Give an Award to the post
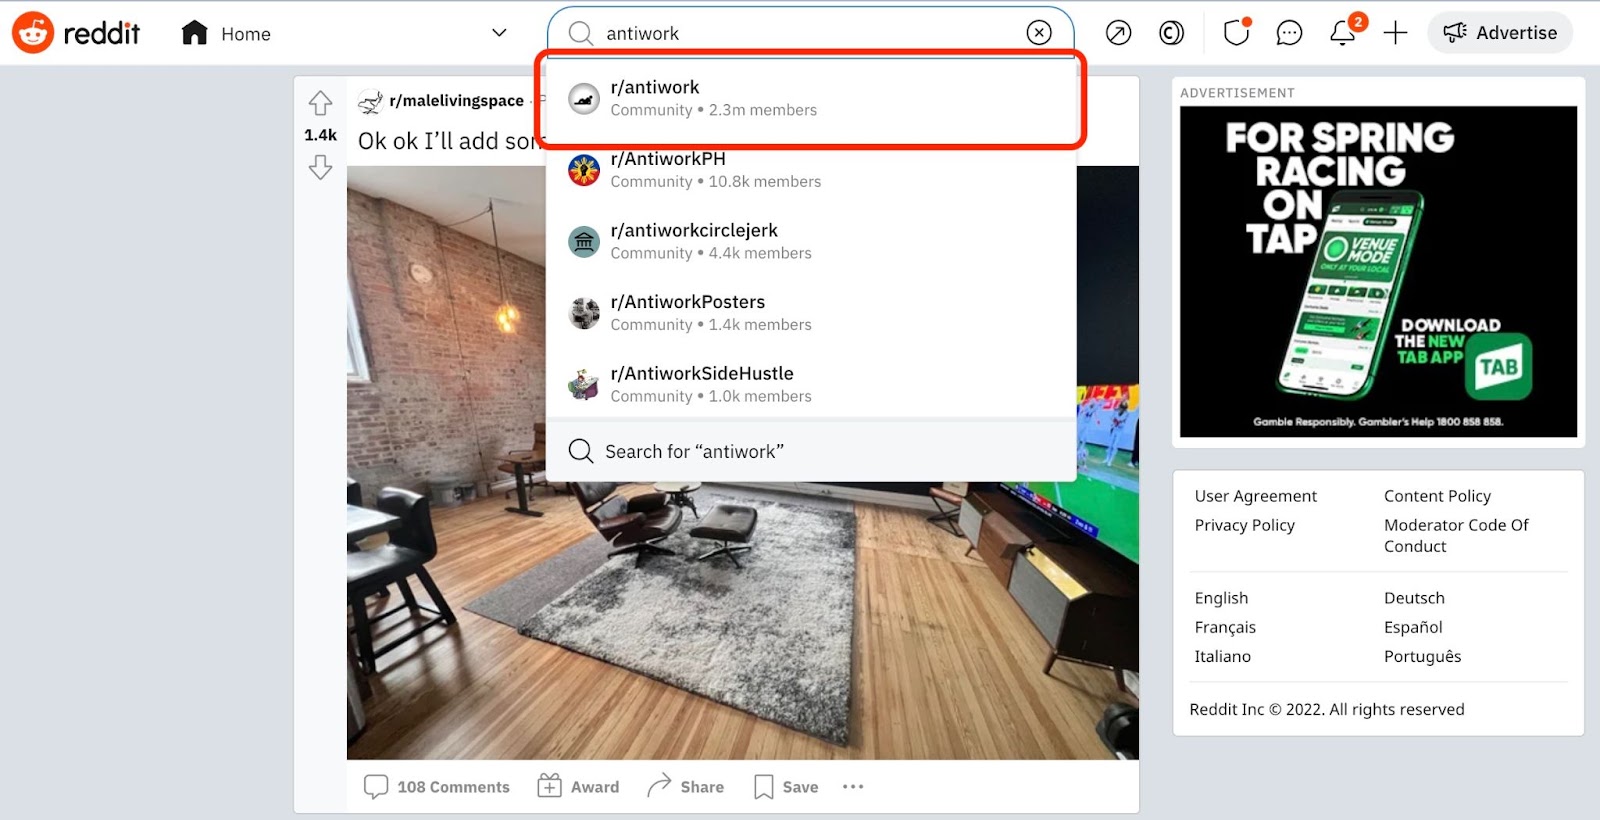Viewport: 1600px width, 820px height. (x=578, y=787)
